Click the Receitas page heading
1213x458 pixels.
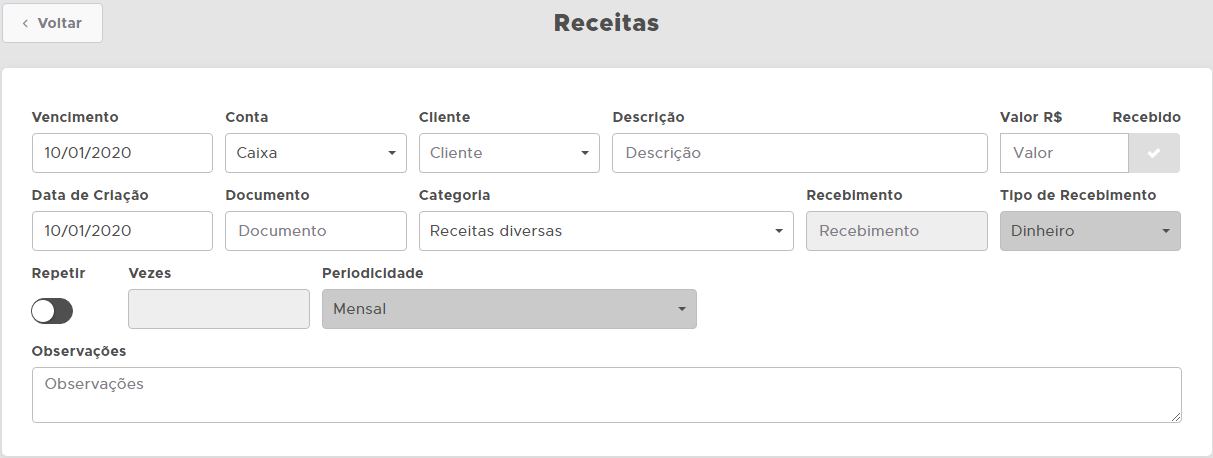coord(606,23)
